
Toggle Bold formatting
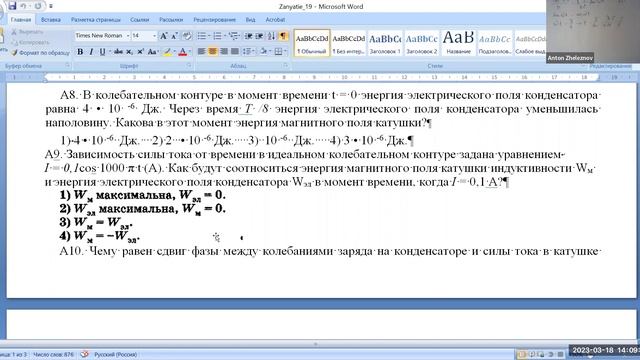tap(80, 52)
